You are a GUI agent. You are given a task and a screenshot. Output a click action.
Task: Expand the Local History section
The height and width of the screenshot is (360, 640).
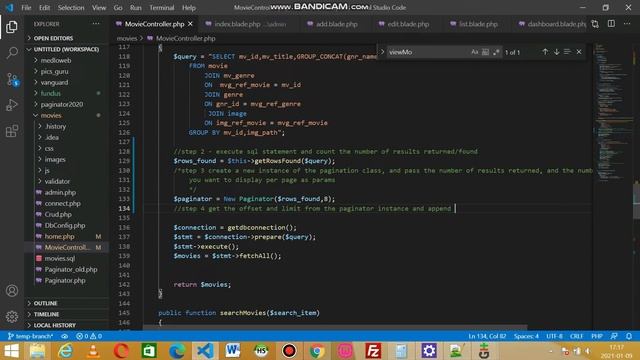(67, 325)
